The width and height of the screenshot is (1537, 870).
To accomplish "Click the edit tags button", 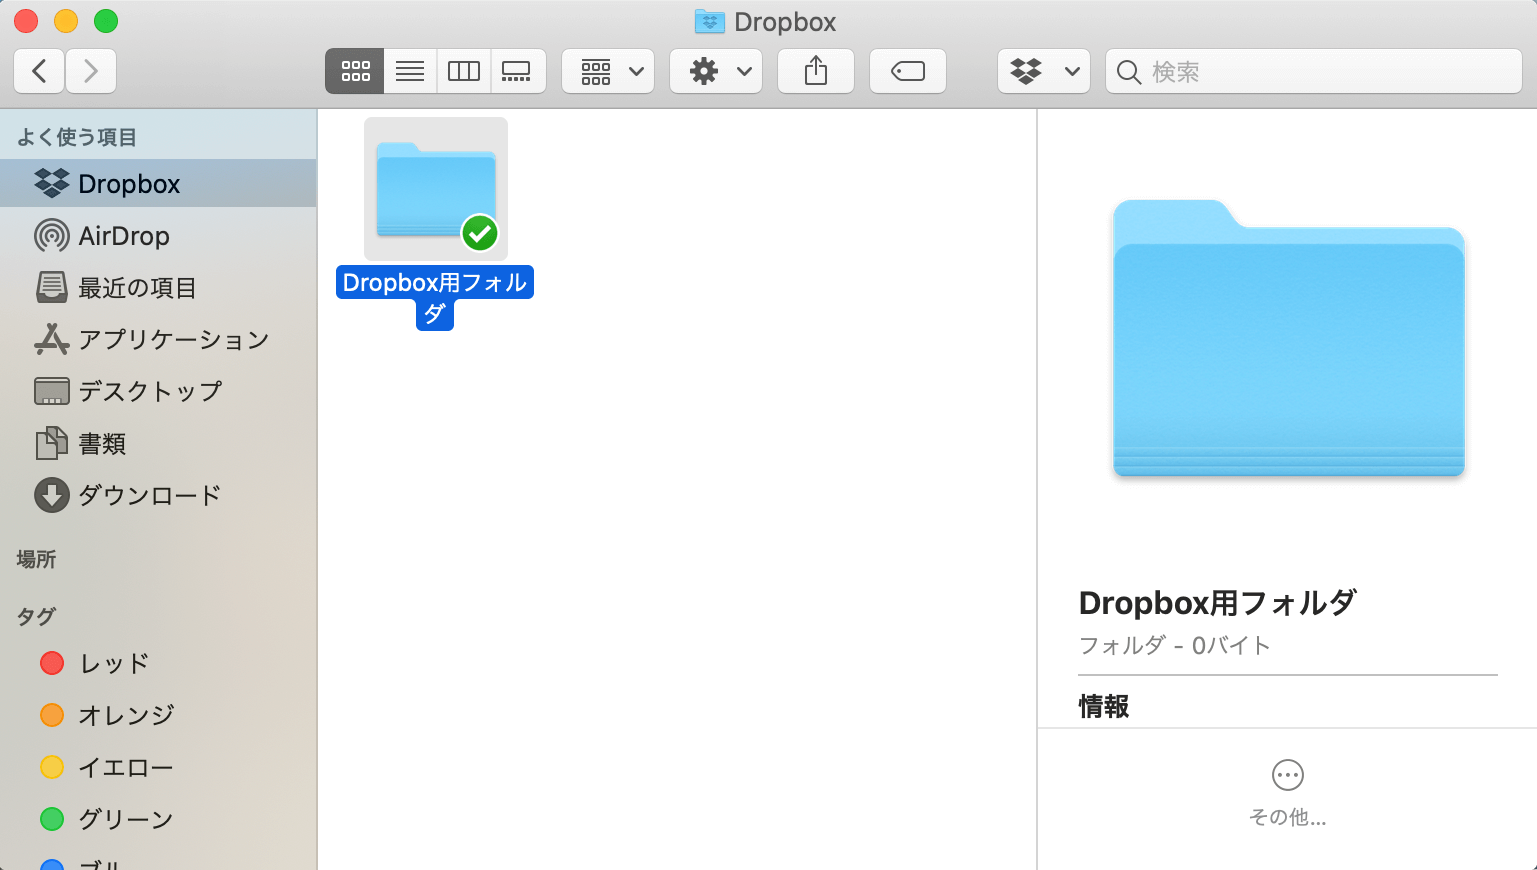I will pos(908,71).
